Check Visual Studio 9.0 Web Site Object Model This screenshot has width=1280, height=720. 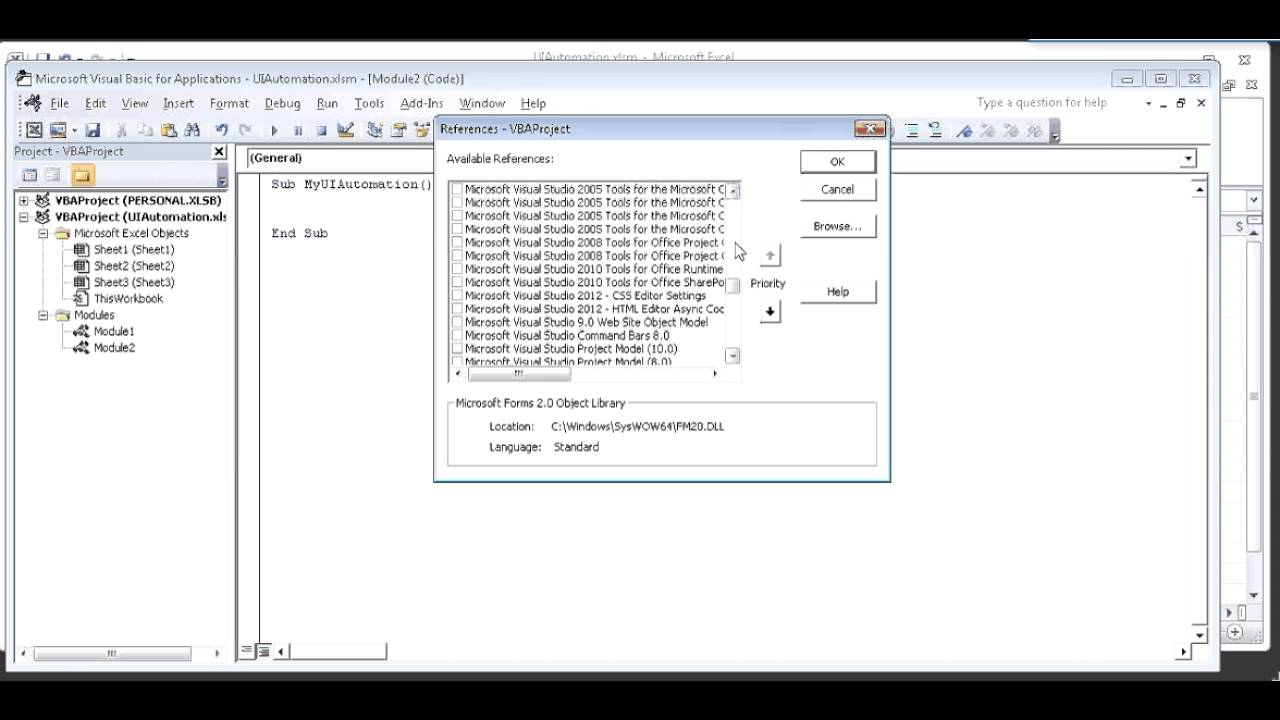(457, 322)
